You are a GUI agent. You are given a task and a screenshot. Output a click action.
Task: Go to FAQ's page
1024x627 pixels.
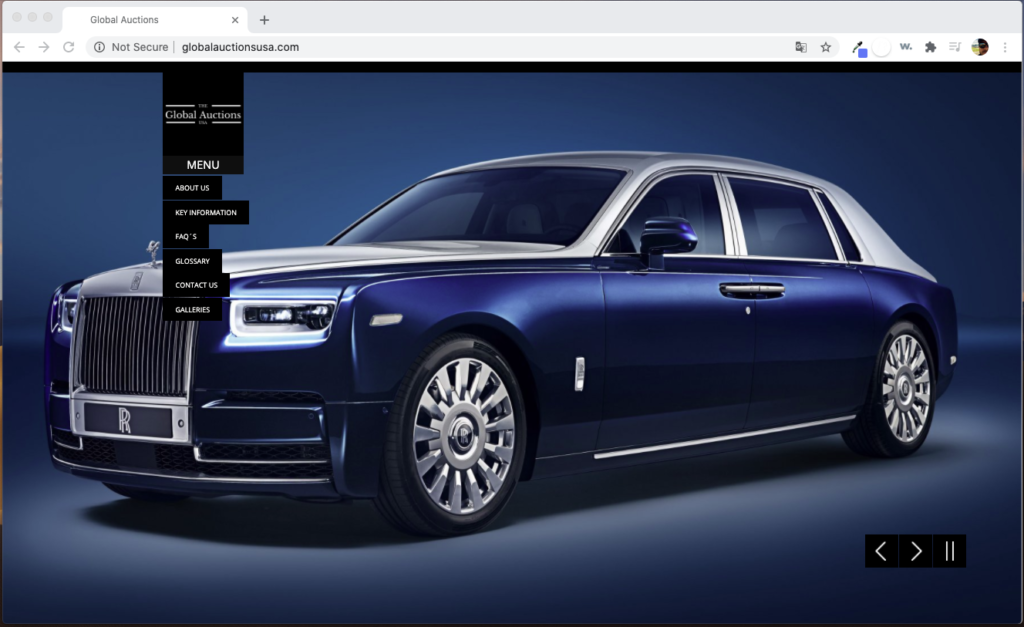(x=186, y=237)
